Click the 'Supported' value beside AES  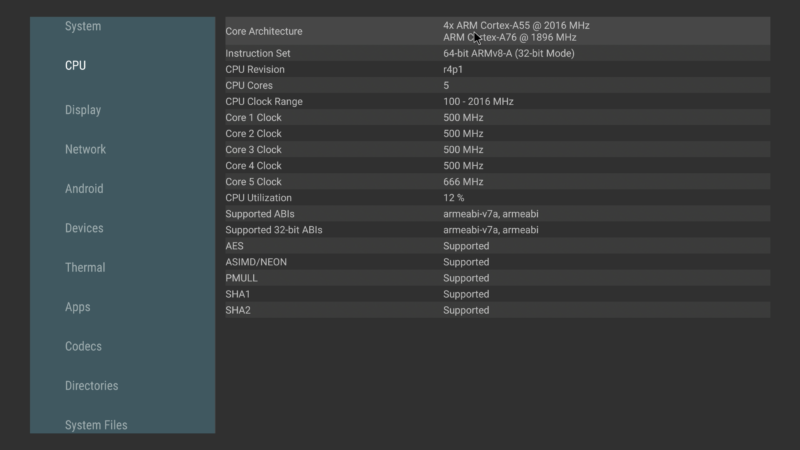466,246
